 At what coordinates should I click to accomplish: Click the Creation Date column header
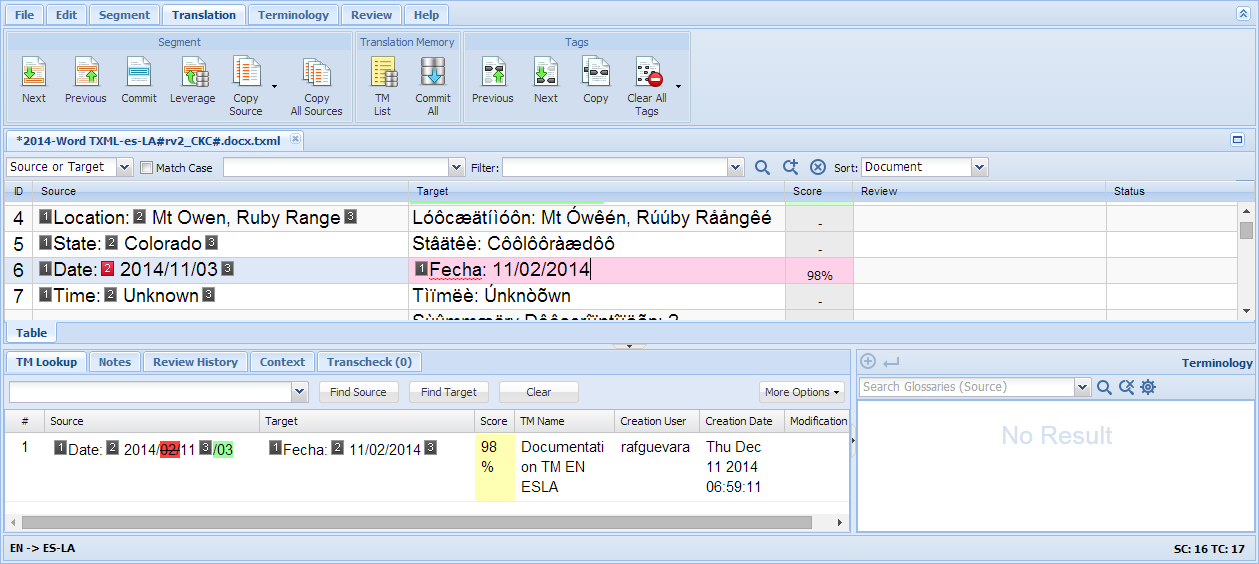(x=741, y=421)
